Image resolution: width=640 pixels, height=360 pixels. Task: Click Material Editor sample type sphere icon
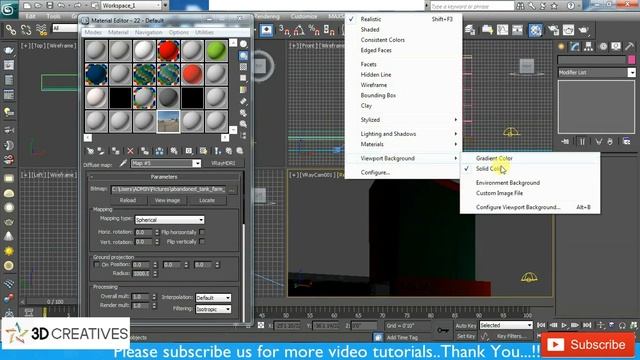243,44
